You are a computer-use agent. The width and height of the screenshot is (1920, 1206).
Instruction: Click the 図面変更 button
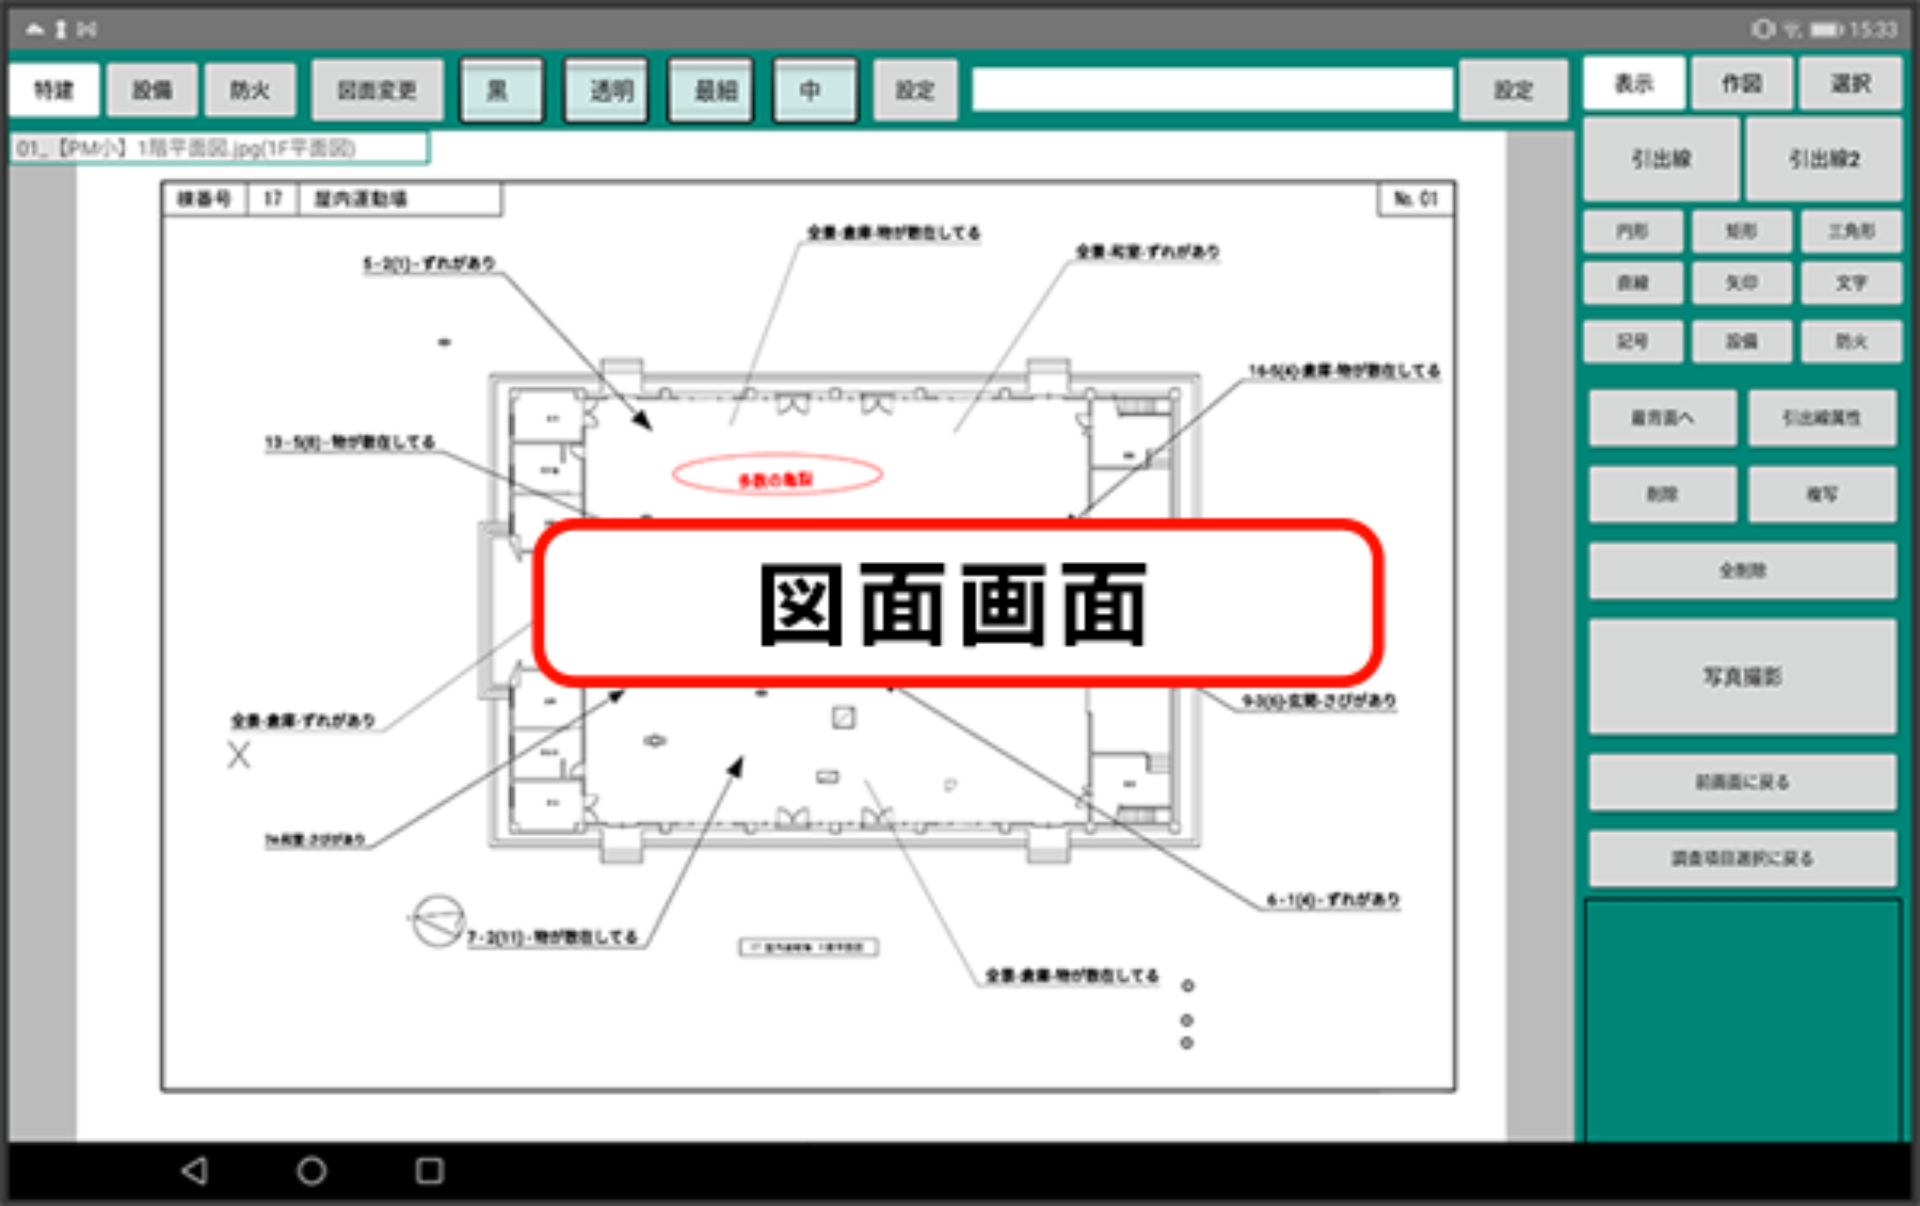tap(377, 90)
